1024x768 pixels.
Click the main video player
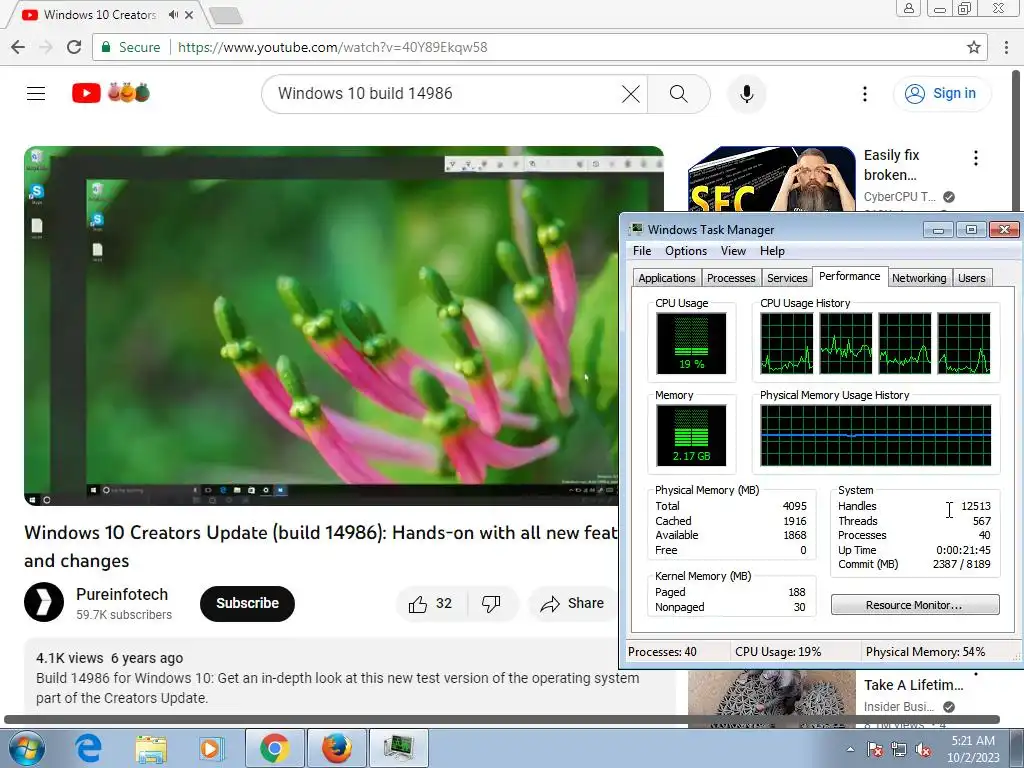point(321,326)
